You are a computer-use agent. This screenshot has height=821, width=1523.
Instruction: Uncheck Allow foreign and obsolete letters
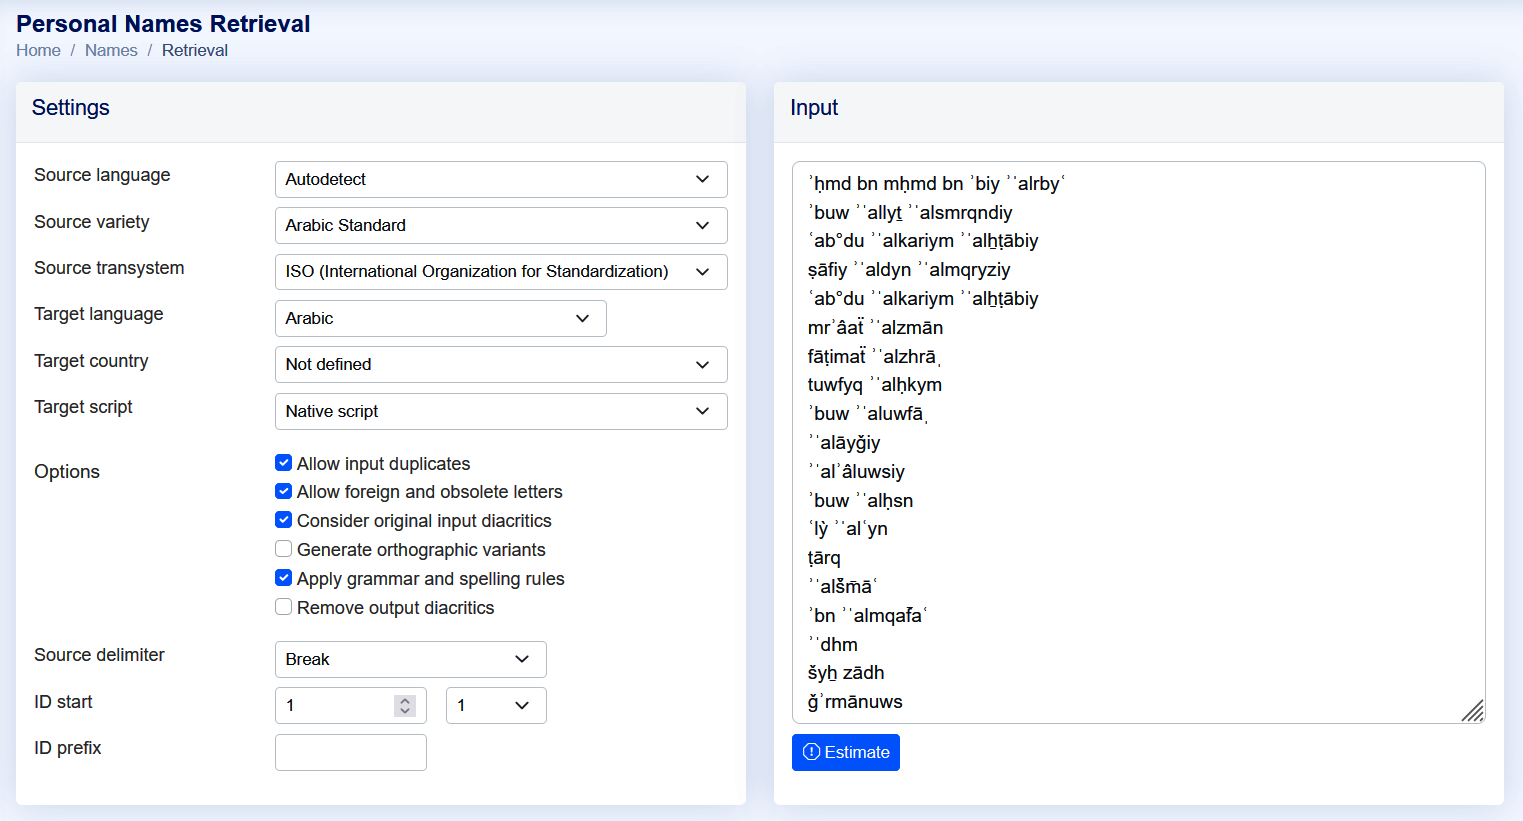(x=284, y=491)
